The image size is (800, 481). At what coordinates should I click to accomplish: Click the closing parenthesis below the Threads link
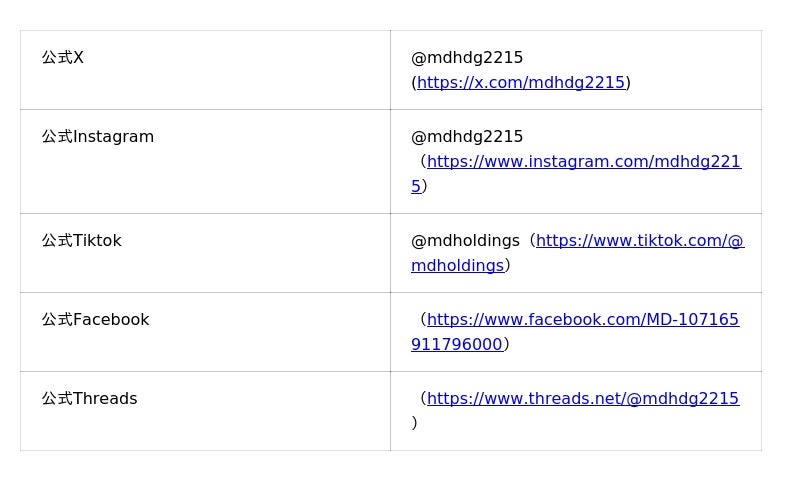click(414, 423)
